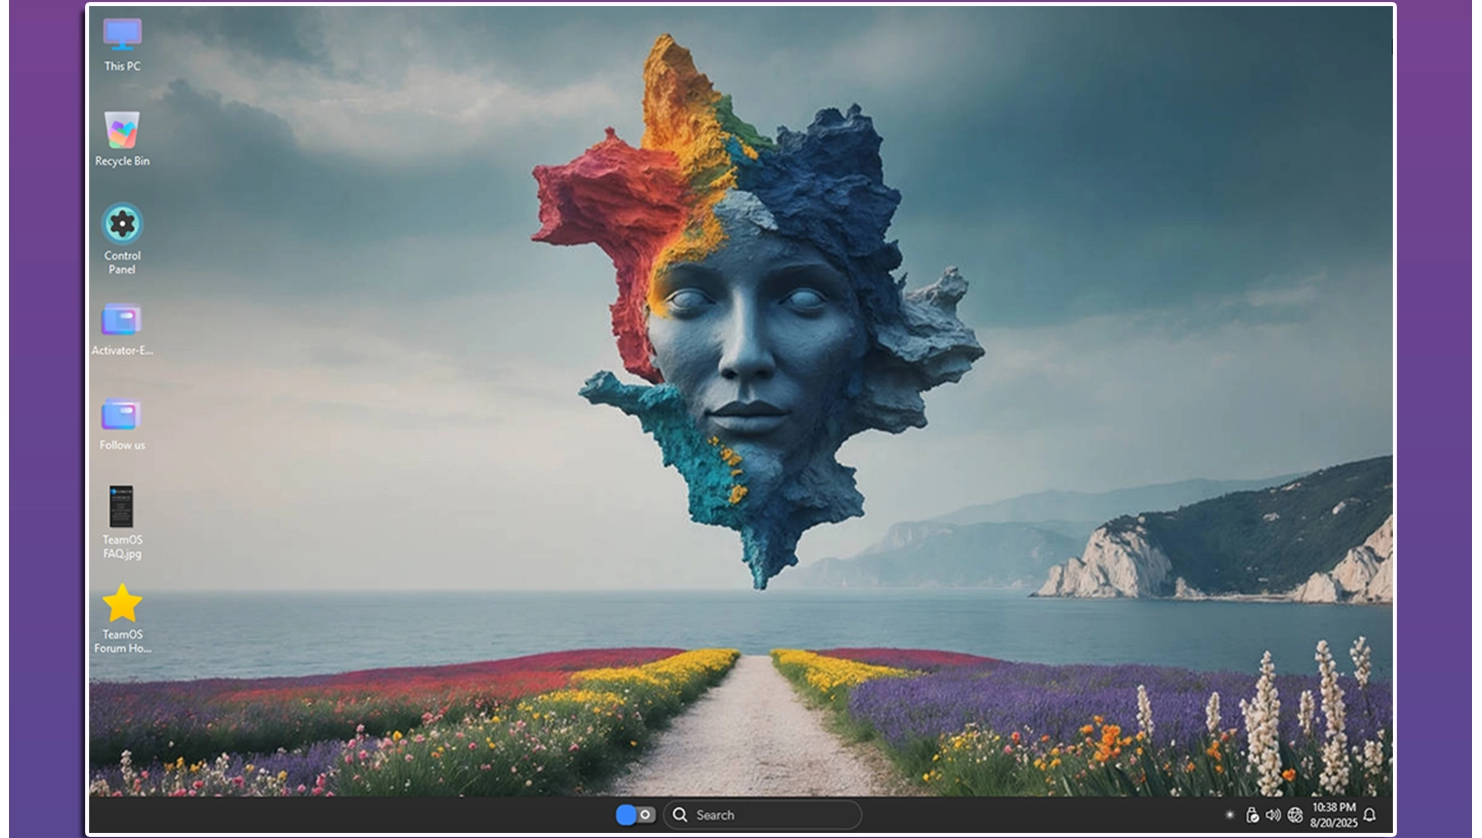The width and height of the screenshot is (1482, 838).
Task: Click the 10:38 PM taskbar clock
Action: point(1333,808)
